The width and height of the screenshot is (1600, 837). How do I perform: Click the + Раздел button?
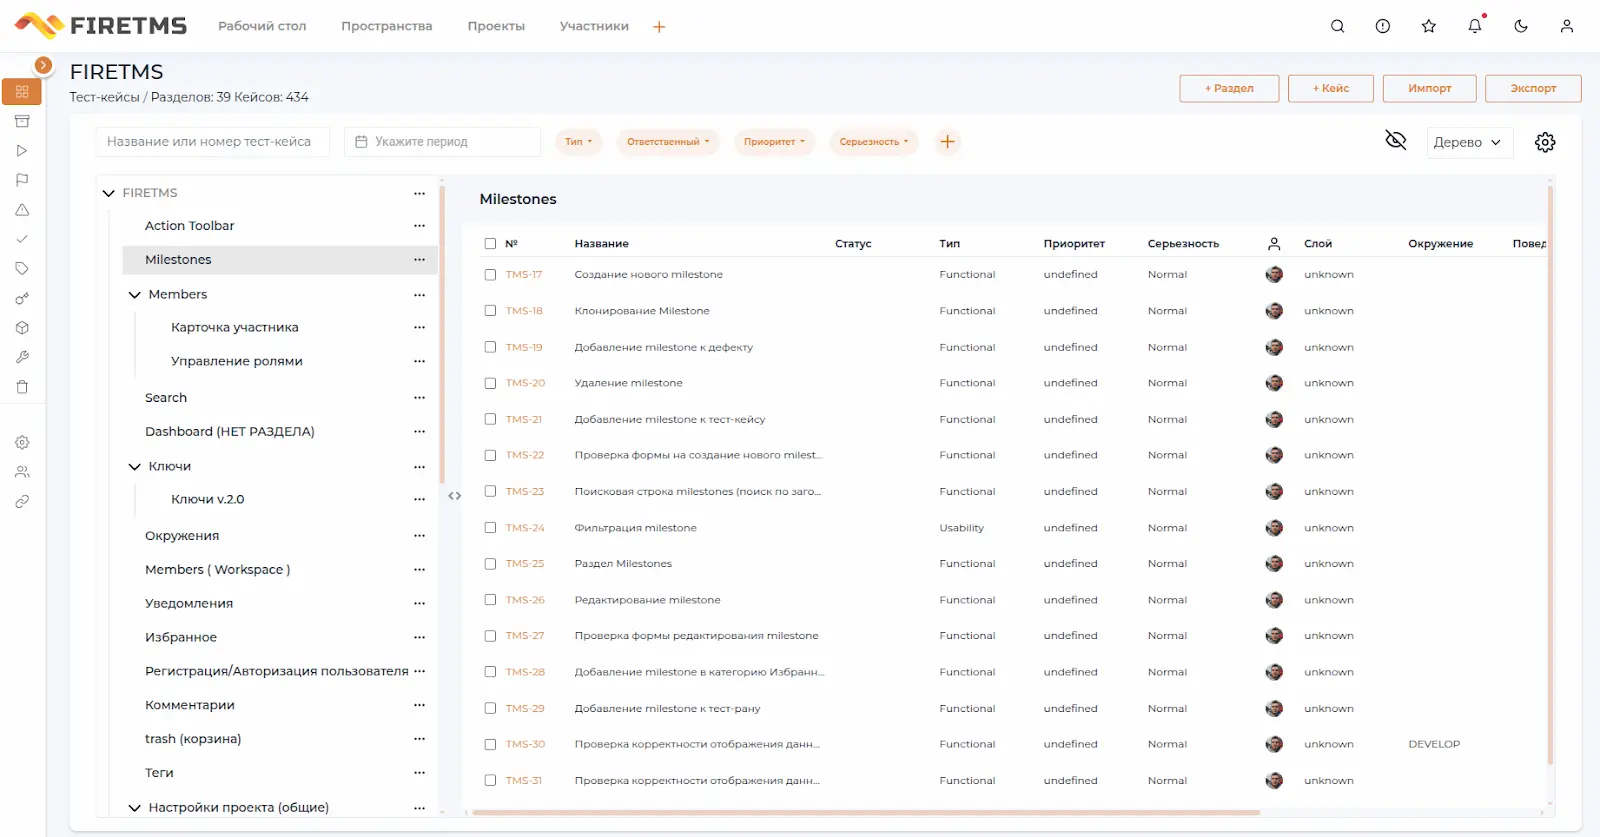point(1229,88)
